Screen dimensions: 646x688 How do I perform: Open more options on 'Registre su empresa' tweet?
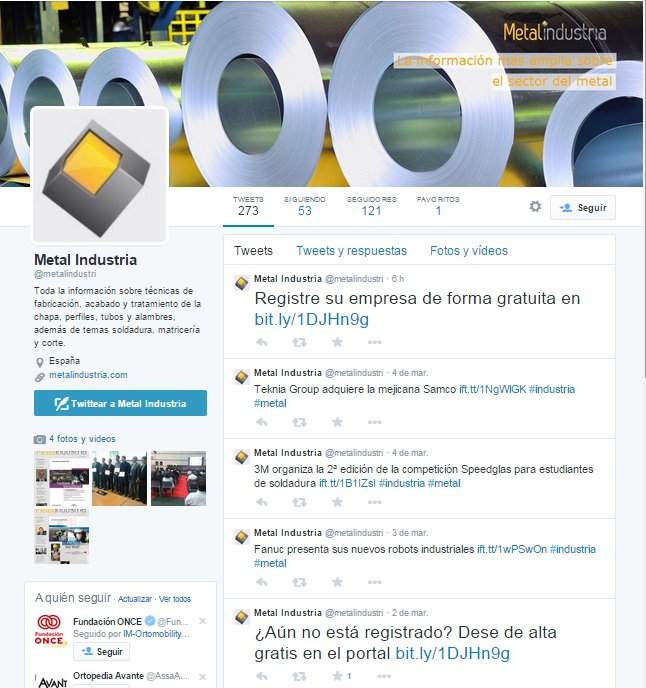pos(374,342)
